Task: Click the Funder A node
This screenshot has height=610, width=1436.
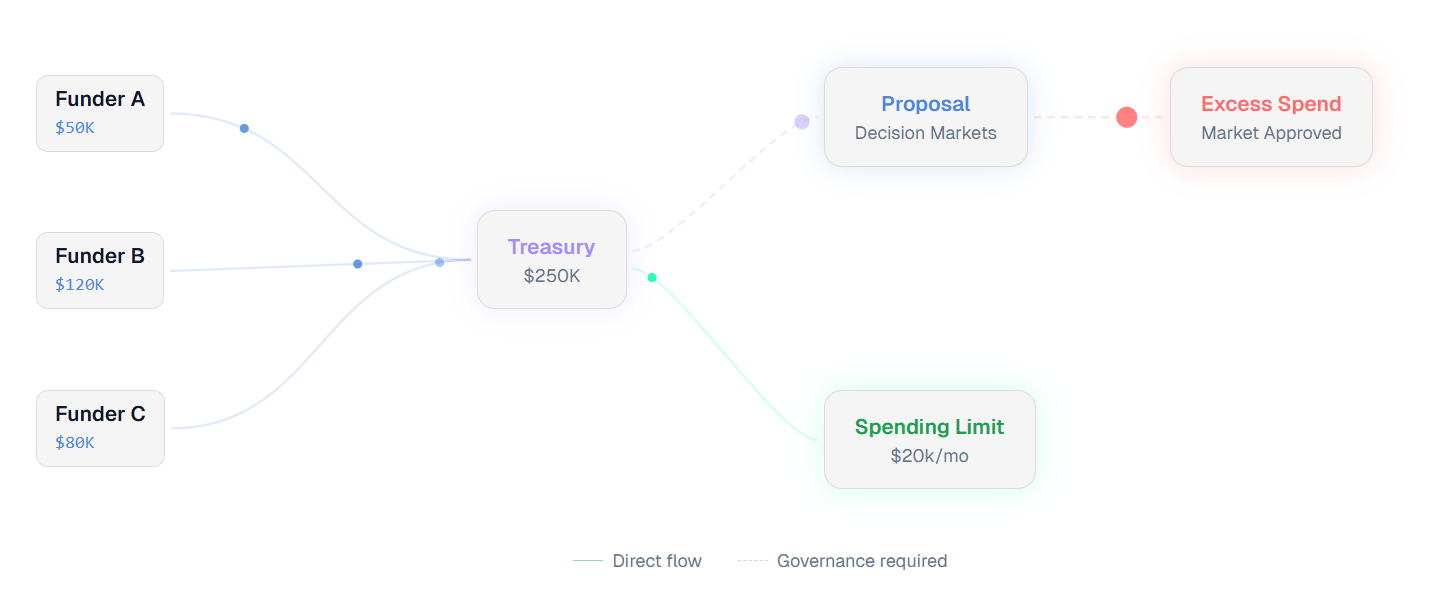Action: [100, 113]
